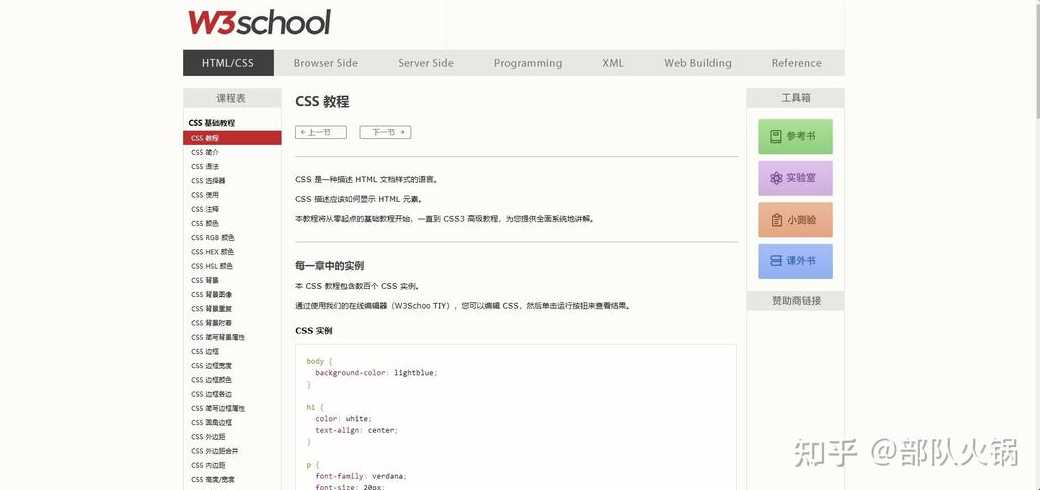
Task: Click the background-color: lightblue code line
Action: tap(376, 373)
